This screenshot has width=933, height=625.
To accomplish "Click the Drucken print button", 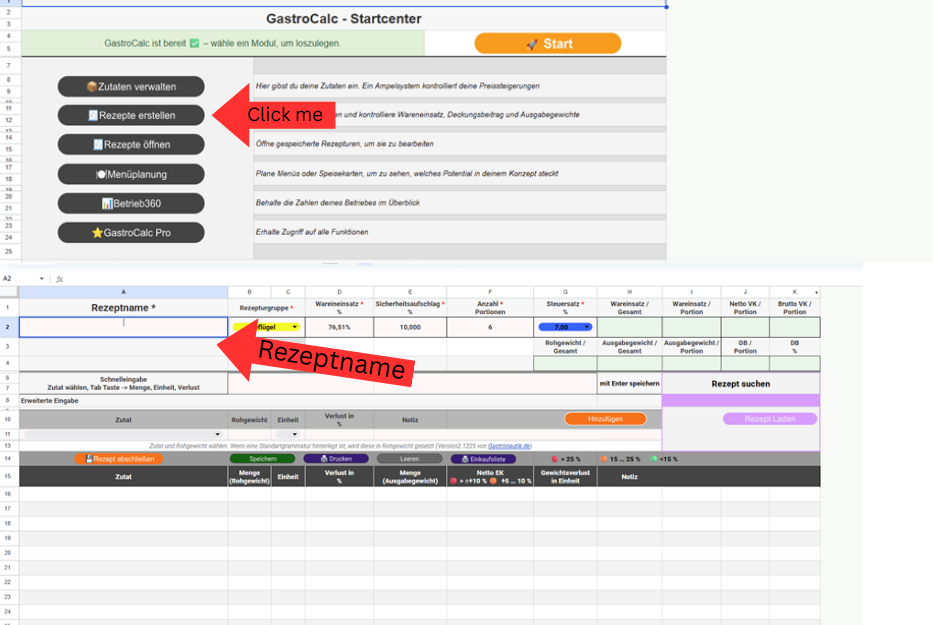I will (x=336, y=459).
